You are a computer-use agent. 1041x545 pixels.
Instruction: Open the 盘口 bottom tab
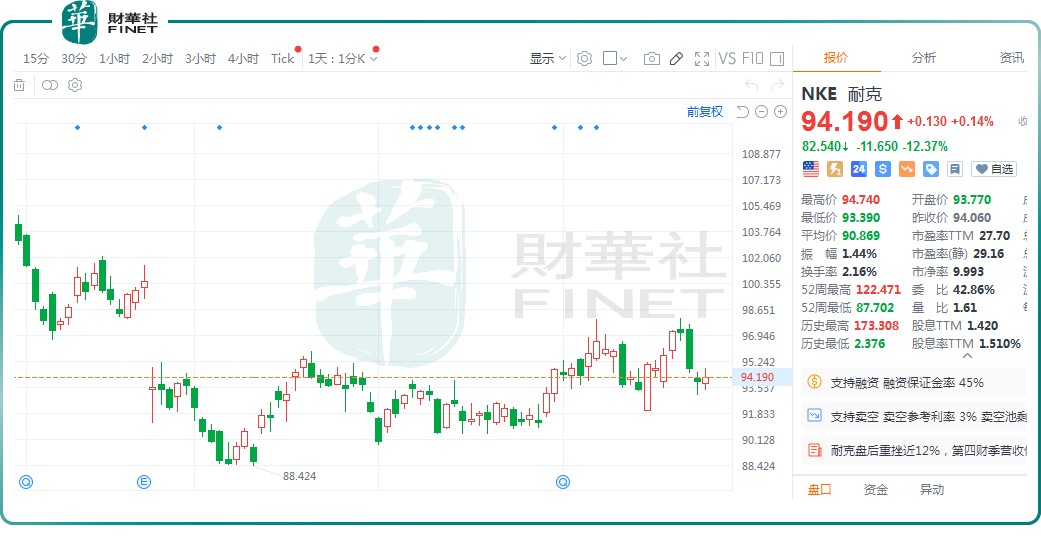(x=819, y=489)
